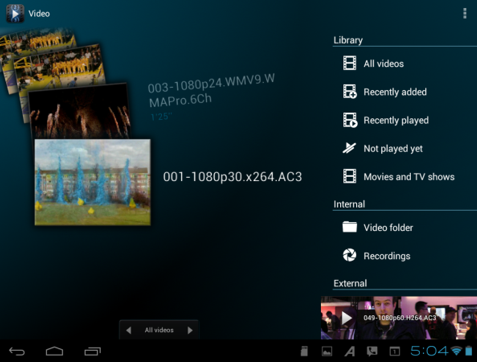Select the All videos library entry

405,63
